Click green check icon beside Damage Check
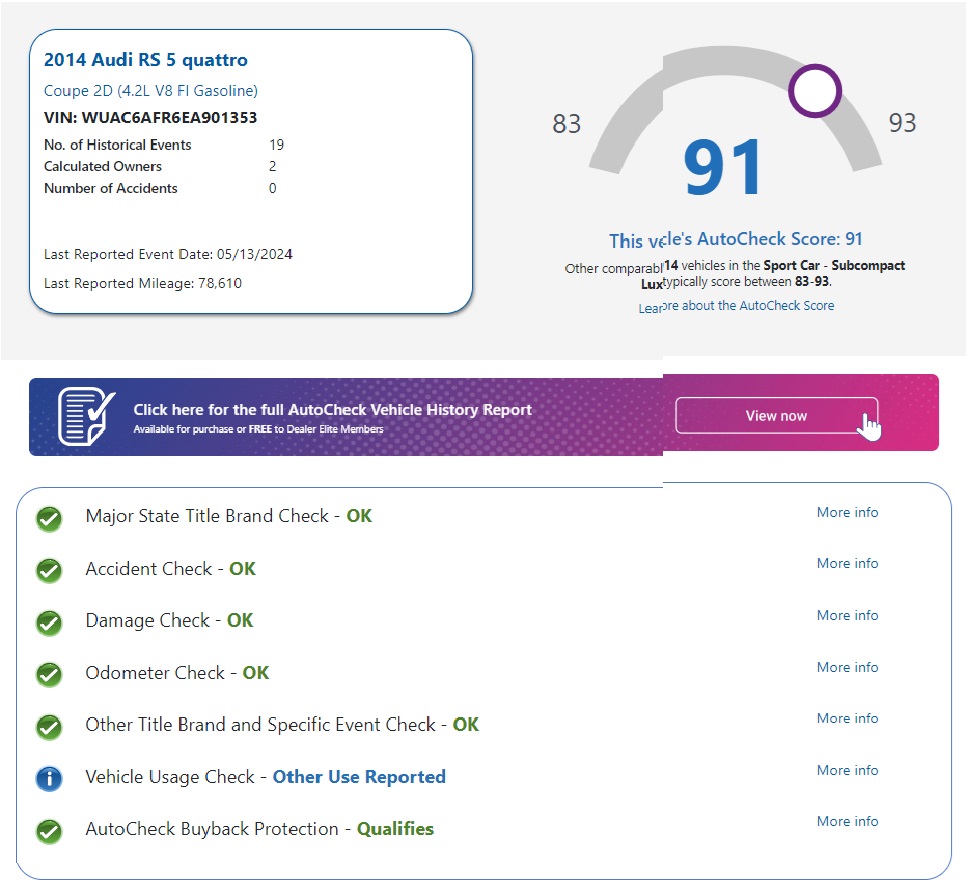The width and height of the screenshot is (969, 882). point(49,623)
